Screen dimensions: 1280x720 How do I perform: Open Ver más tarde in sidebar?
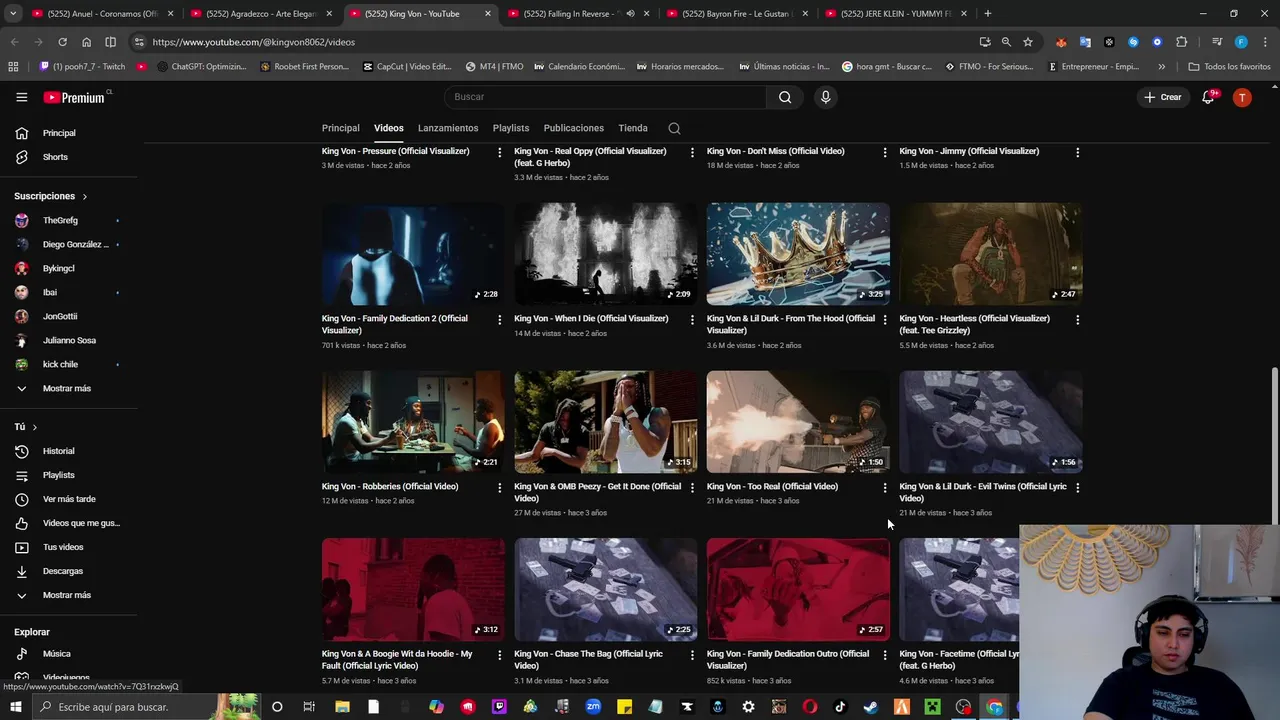(x=69, y=499)
